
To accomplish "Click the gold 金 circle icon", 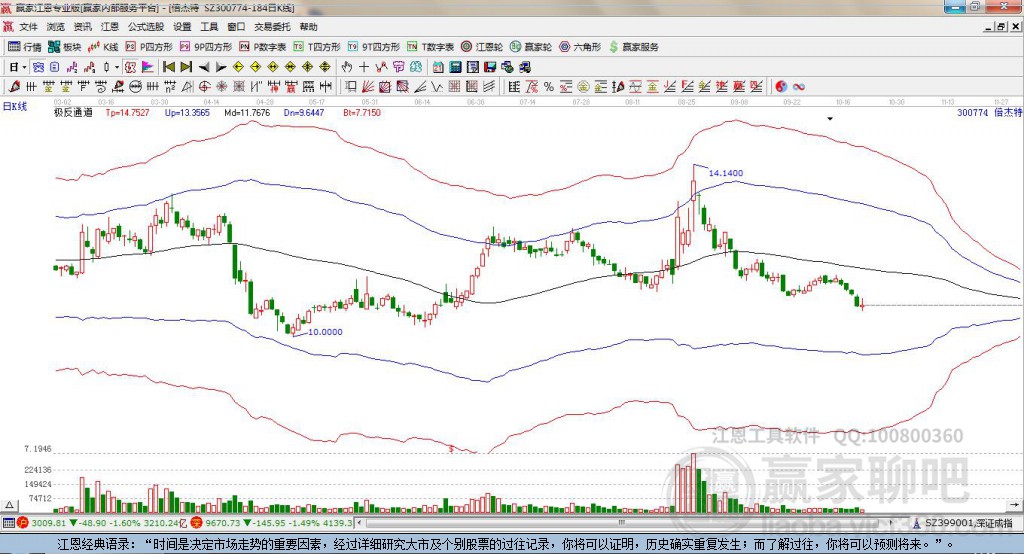I will pyautogui.click(x=583, y=86).
